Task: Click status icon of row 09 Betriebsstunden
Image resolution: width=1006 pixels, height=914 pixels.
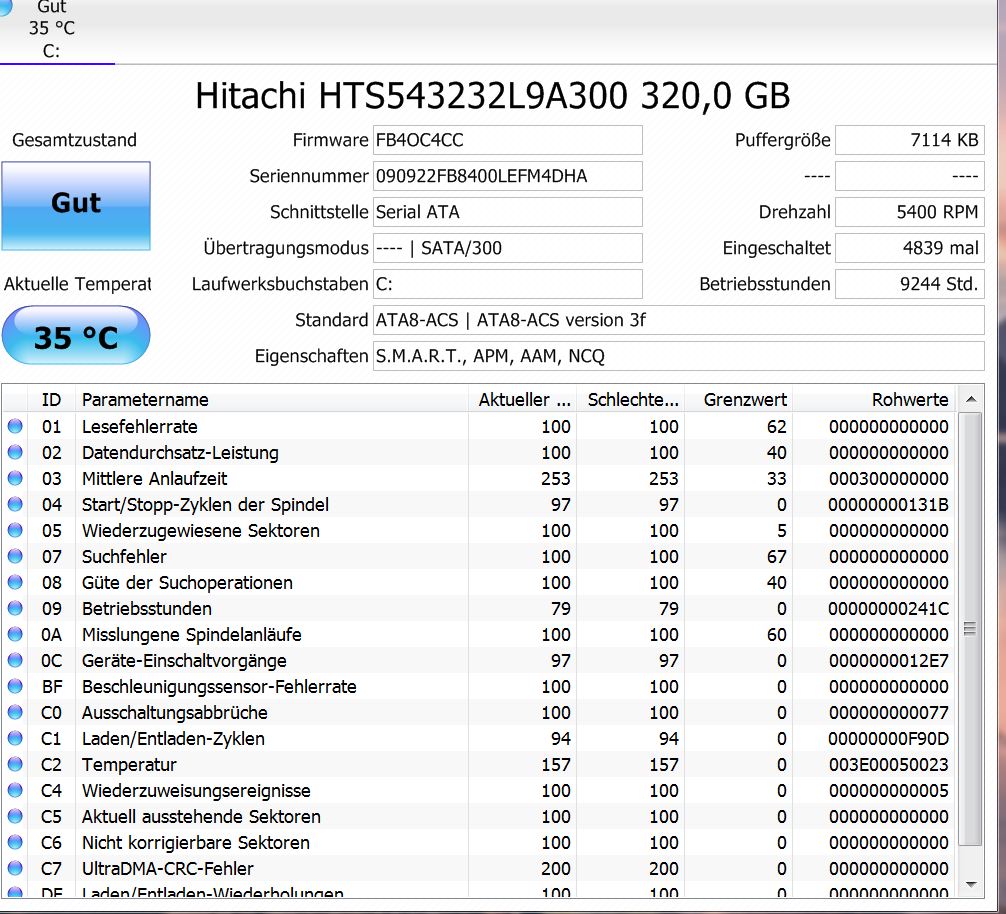Action: point(15,608)
